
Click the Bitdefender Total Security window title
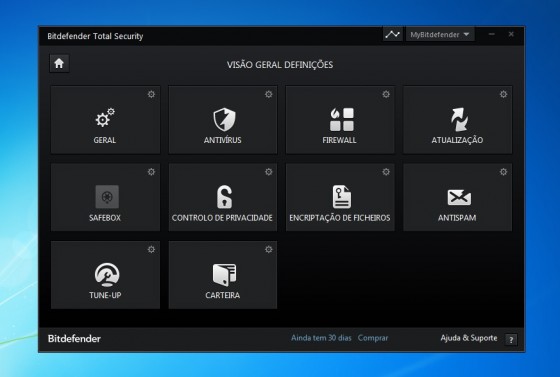95,36
